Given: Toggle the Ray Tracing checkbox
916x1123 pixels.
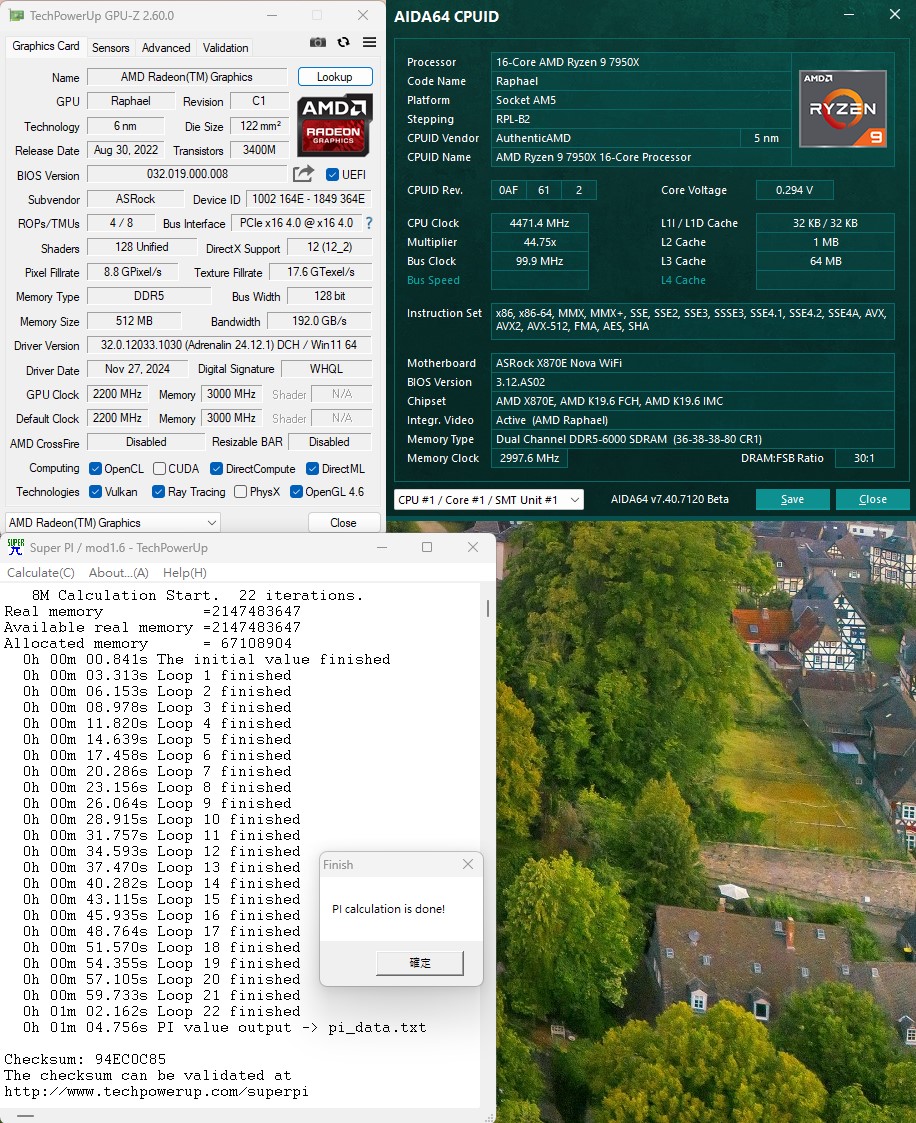Looking at the screenshot, I should [x=159, y=491].
